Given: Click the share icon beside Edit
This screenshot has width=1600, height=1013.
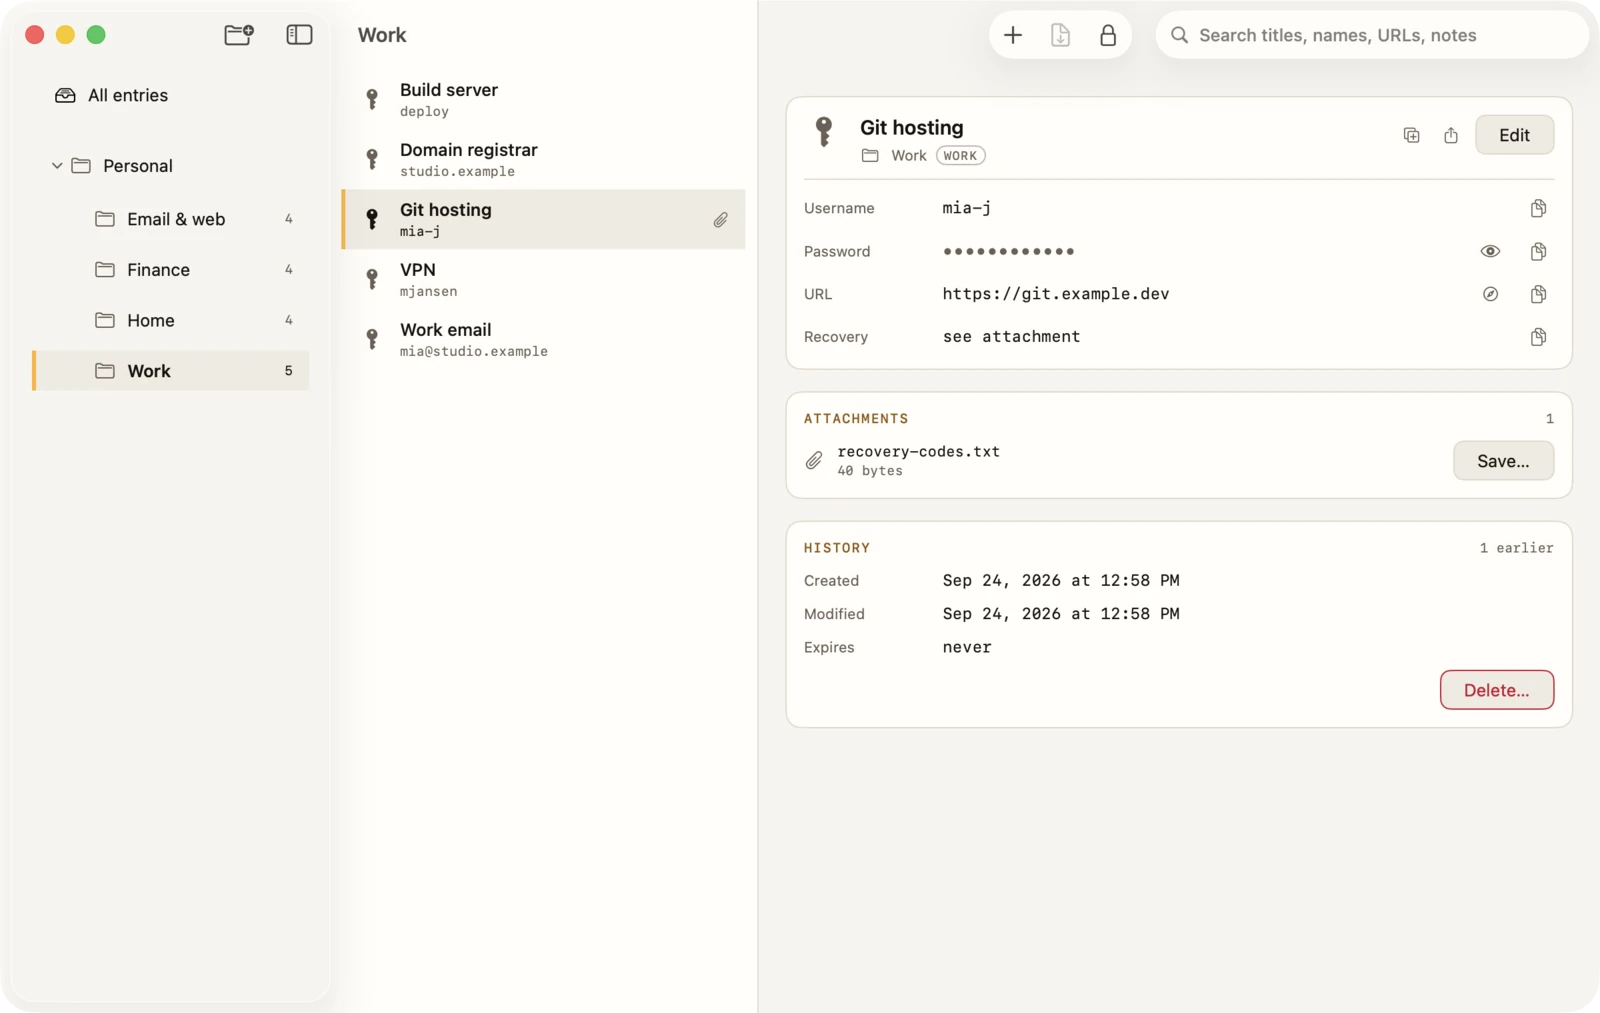Looking at the screenshot, I should coord(1451,135).
